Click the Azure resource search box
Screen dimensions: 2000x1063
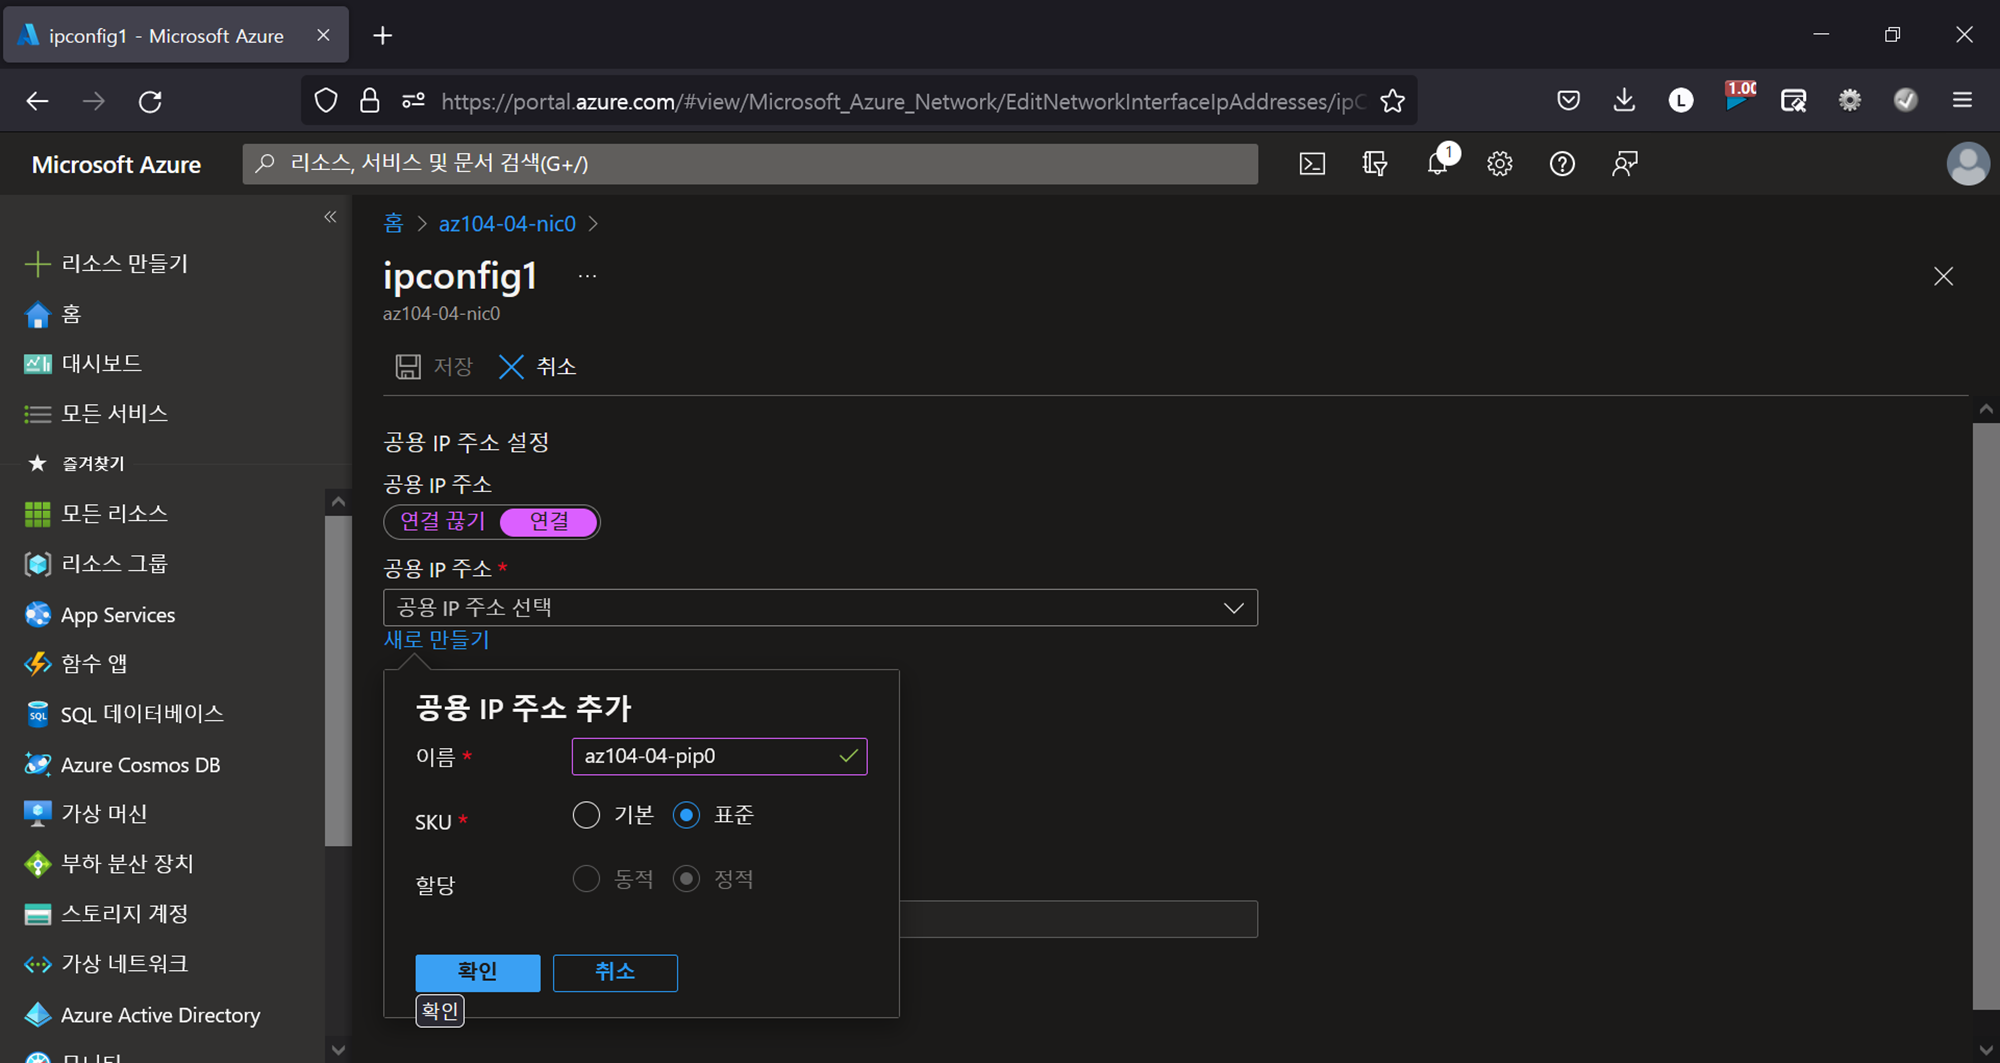(x=750, y=164)
